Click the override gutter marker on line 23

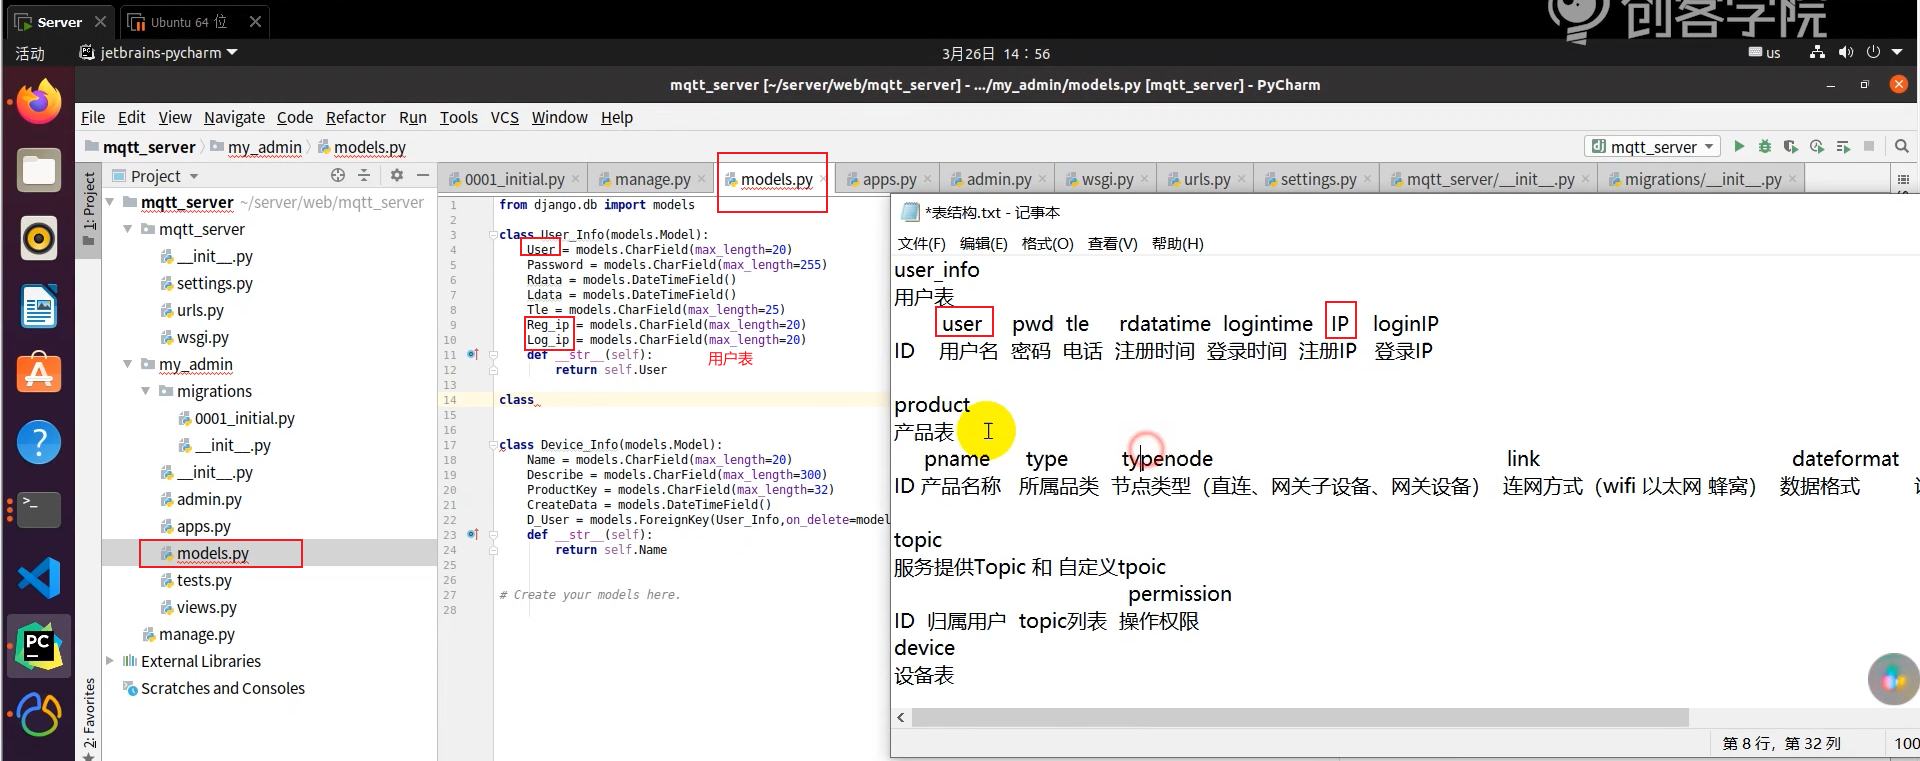pyautogui.click(x=472, y=534)
